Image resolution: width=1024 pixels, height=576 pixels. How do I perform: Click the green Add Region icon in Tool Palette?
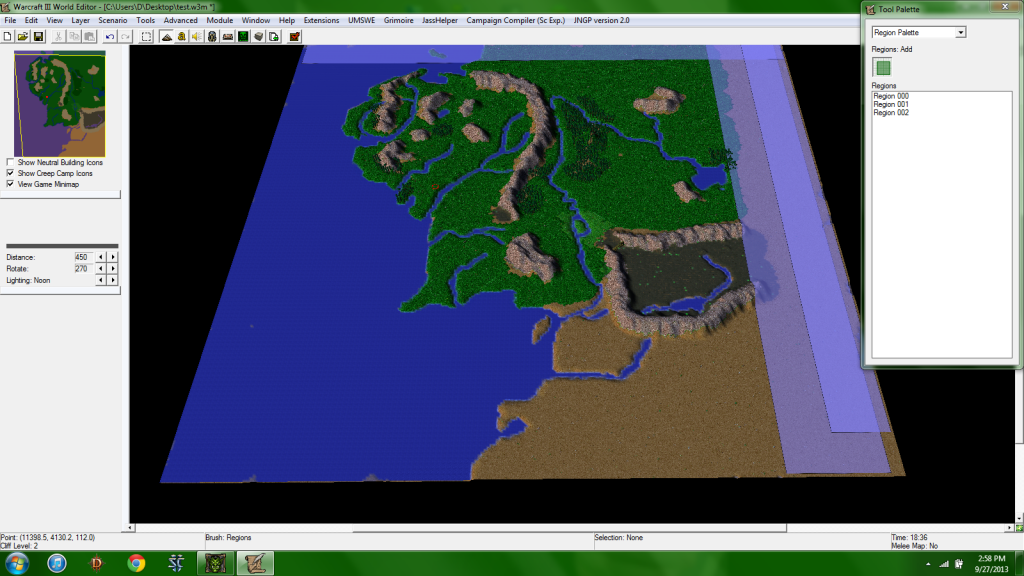click(x=882, y=67)
